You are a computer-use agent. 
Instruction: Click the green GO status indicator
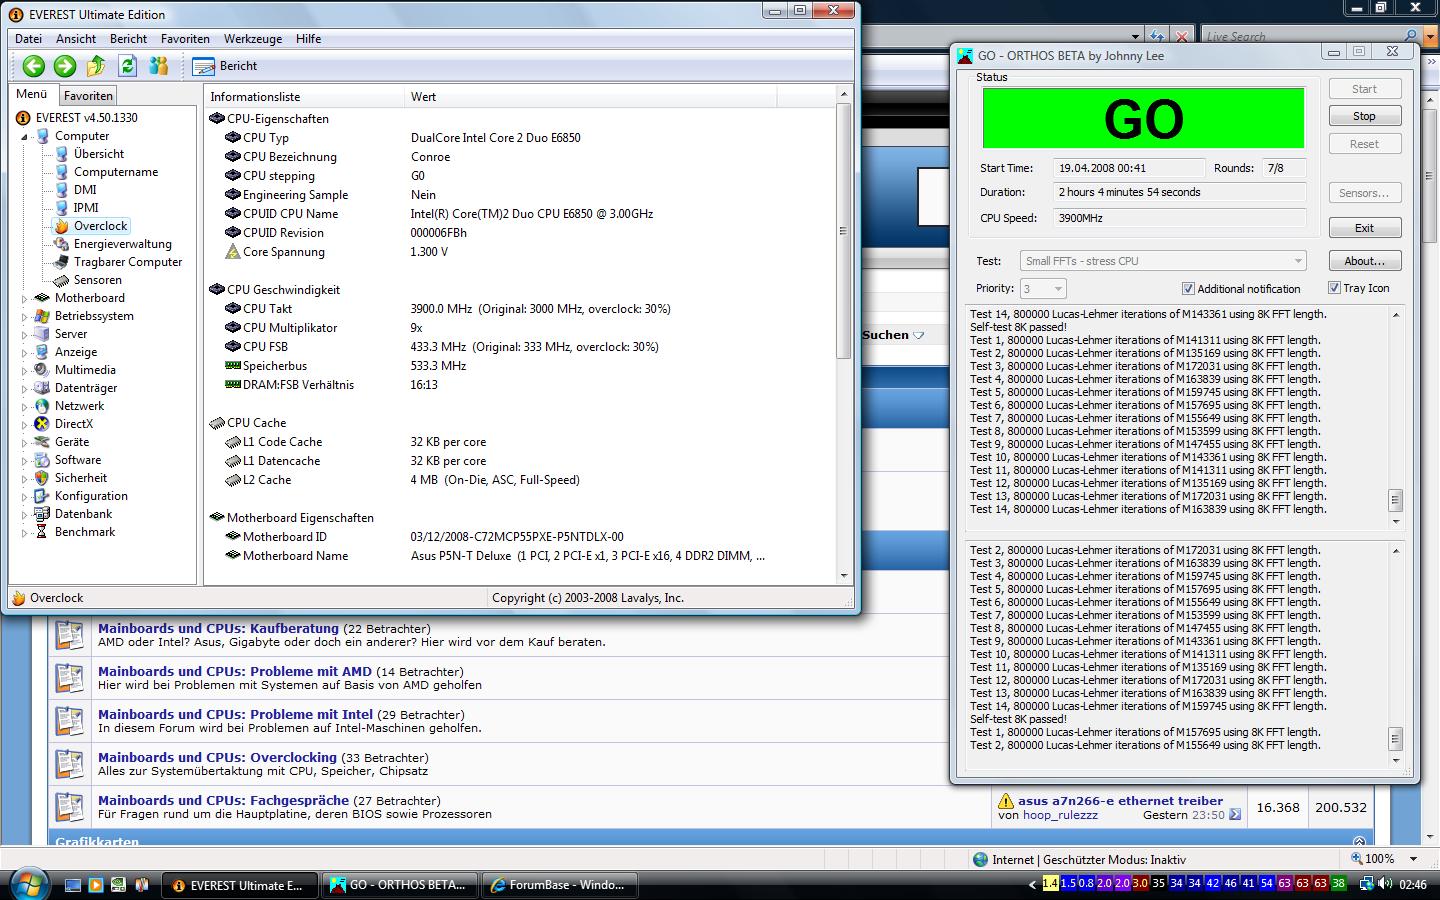(x=1143, y=118)
